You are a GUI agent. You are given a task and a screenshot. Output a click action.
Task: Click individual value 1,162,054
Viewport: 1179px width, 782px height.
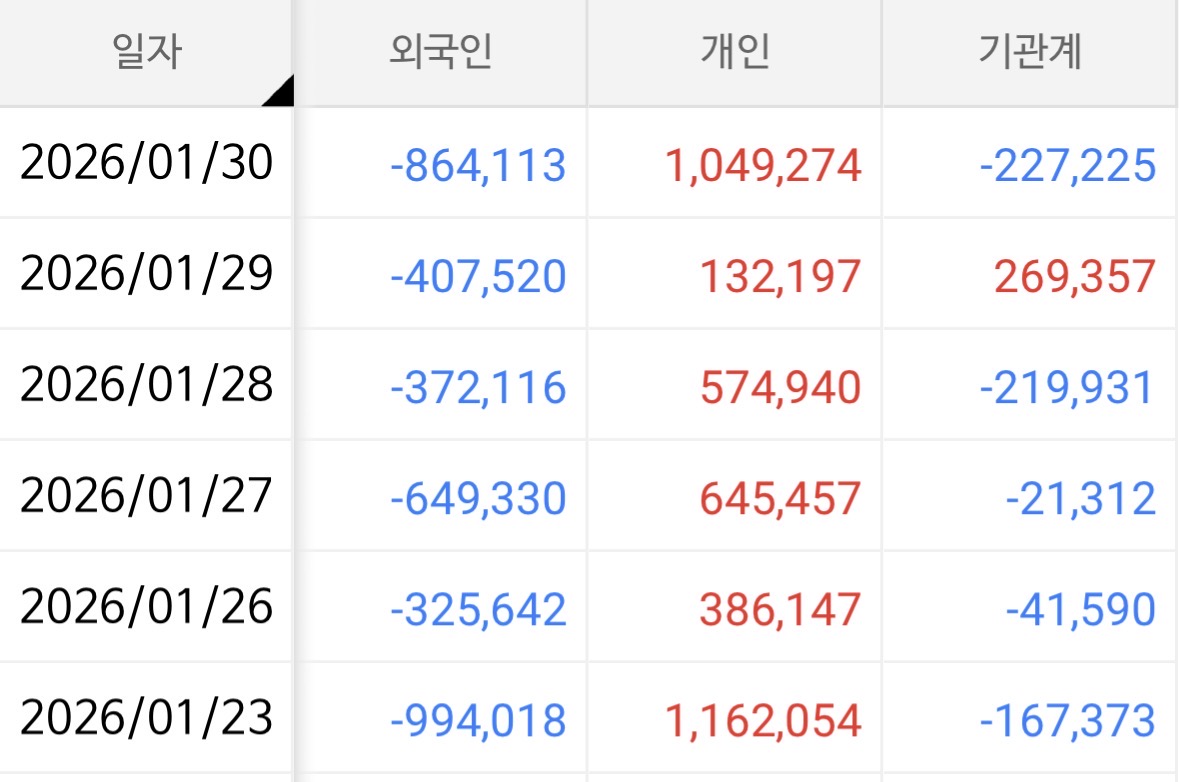click(x=763, y=720)
